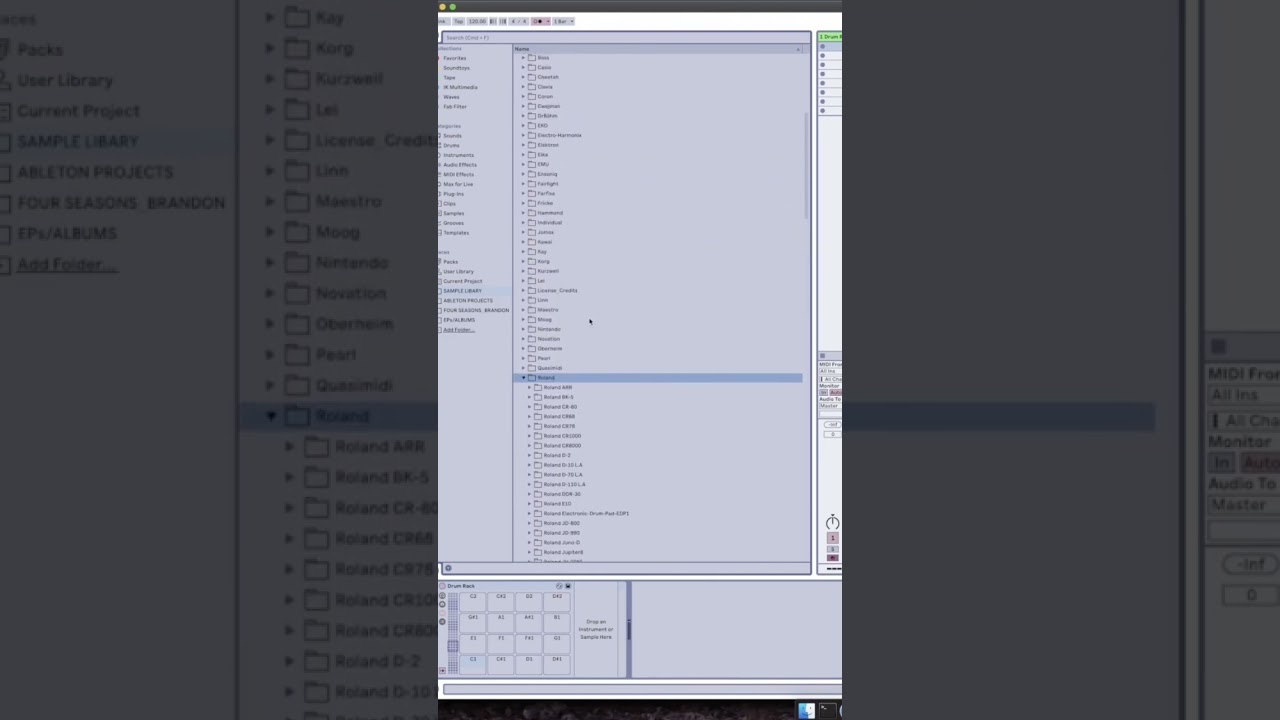This screenshot has width=1280, height=720.
Task: Select the Roland Juno-D folder row
Action: tap(660, 543)
